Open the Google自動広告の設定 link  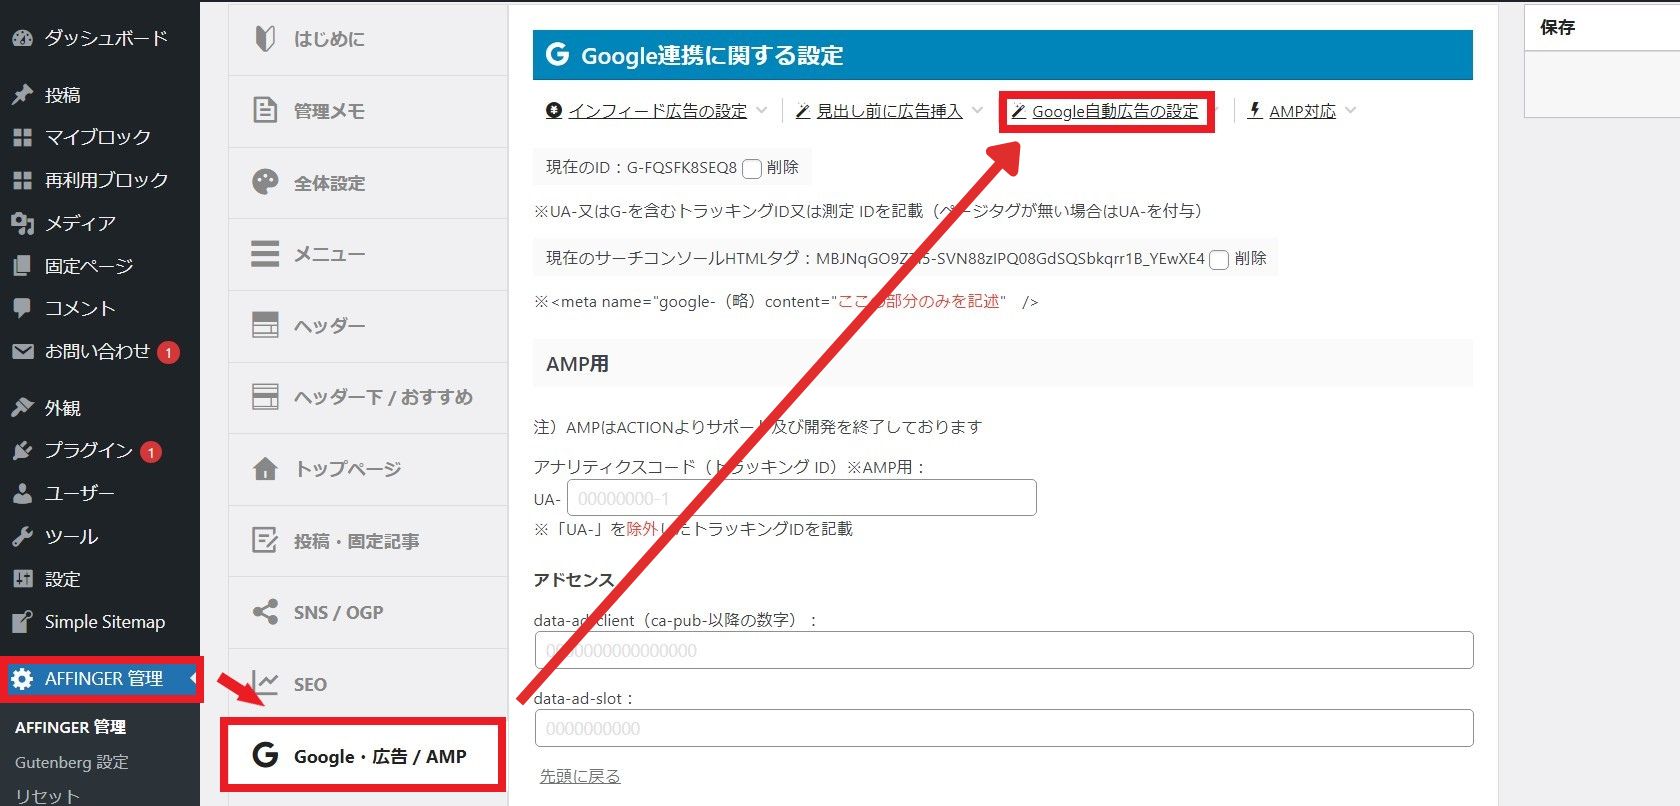click(x=1115, y=111)
